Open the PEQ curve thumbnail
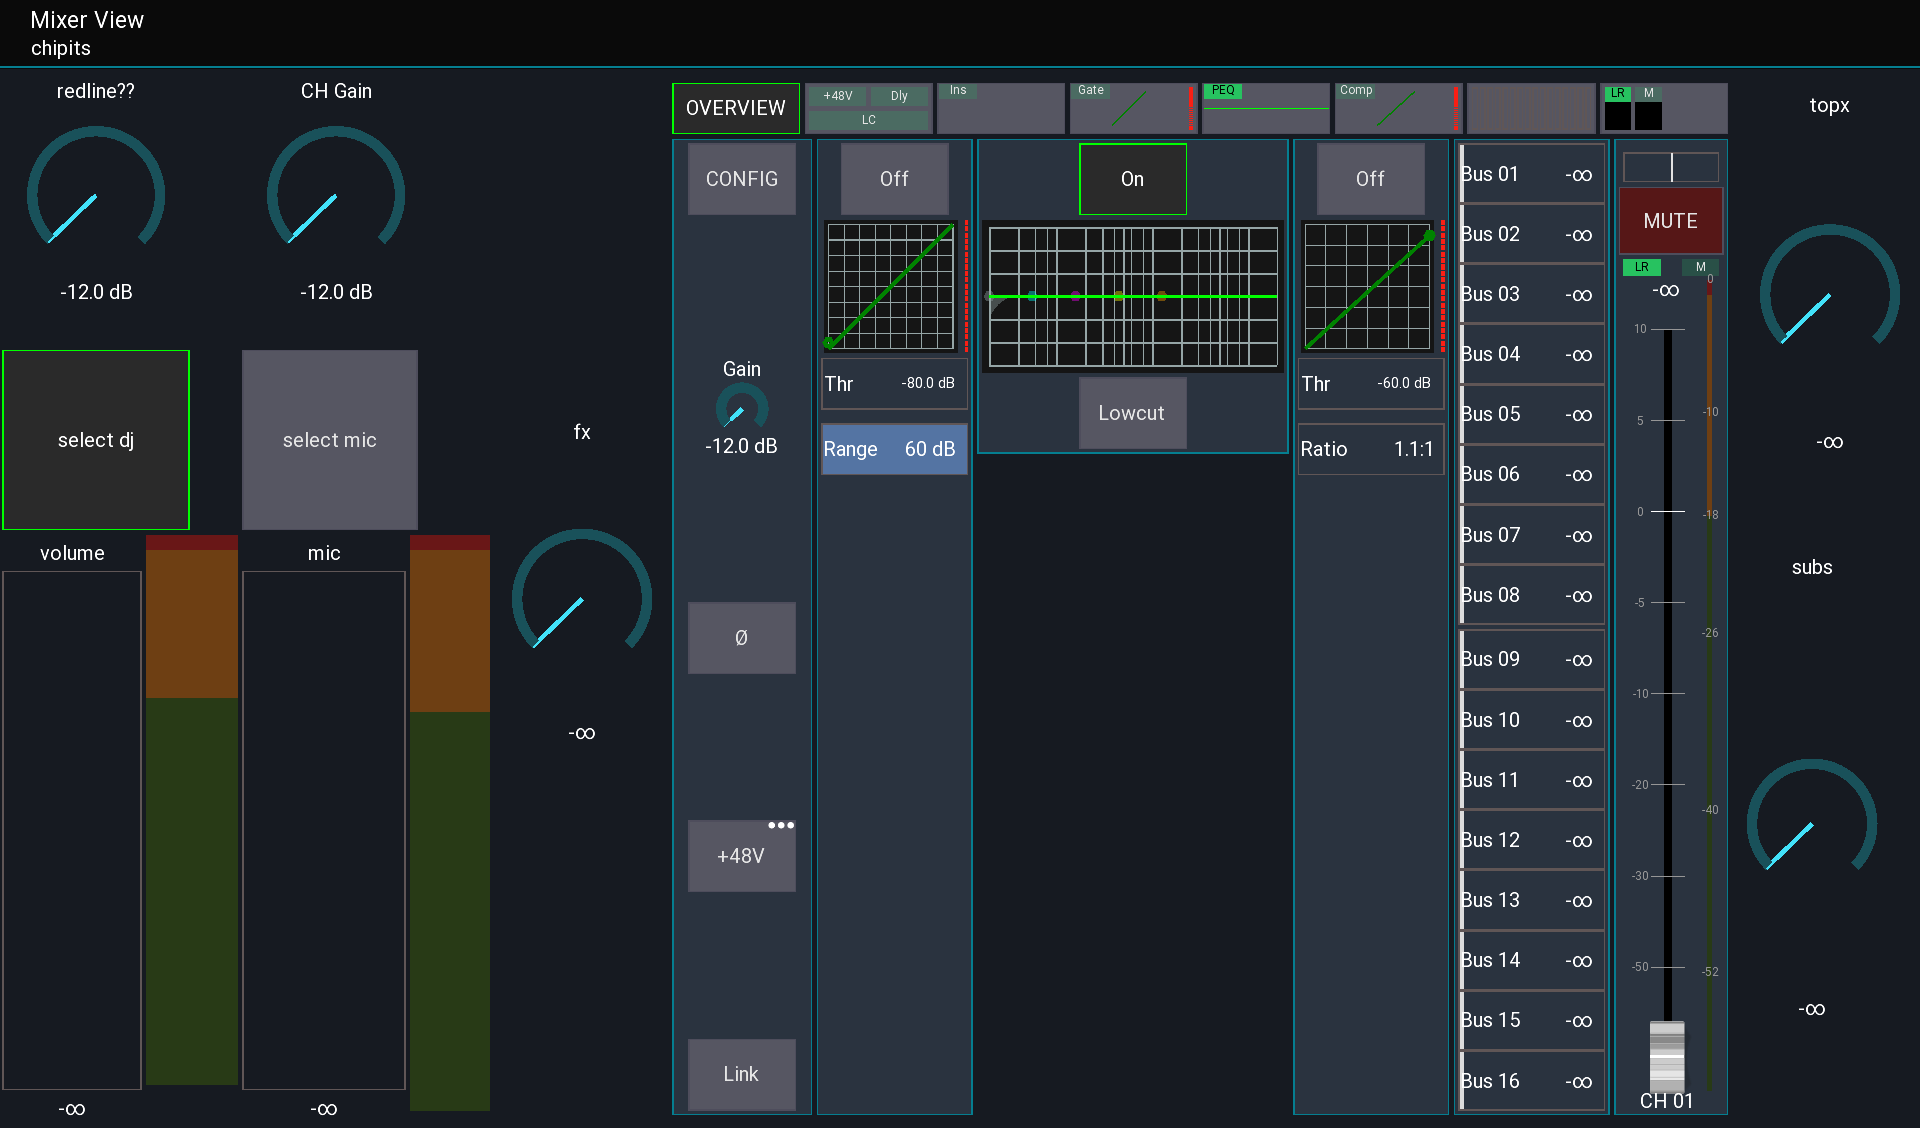The height and width of the screenshot is (1128, 1920). coord(1265,108)
